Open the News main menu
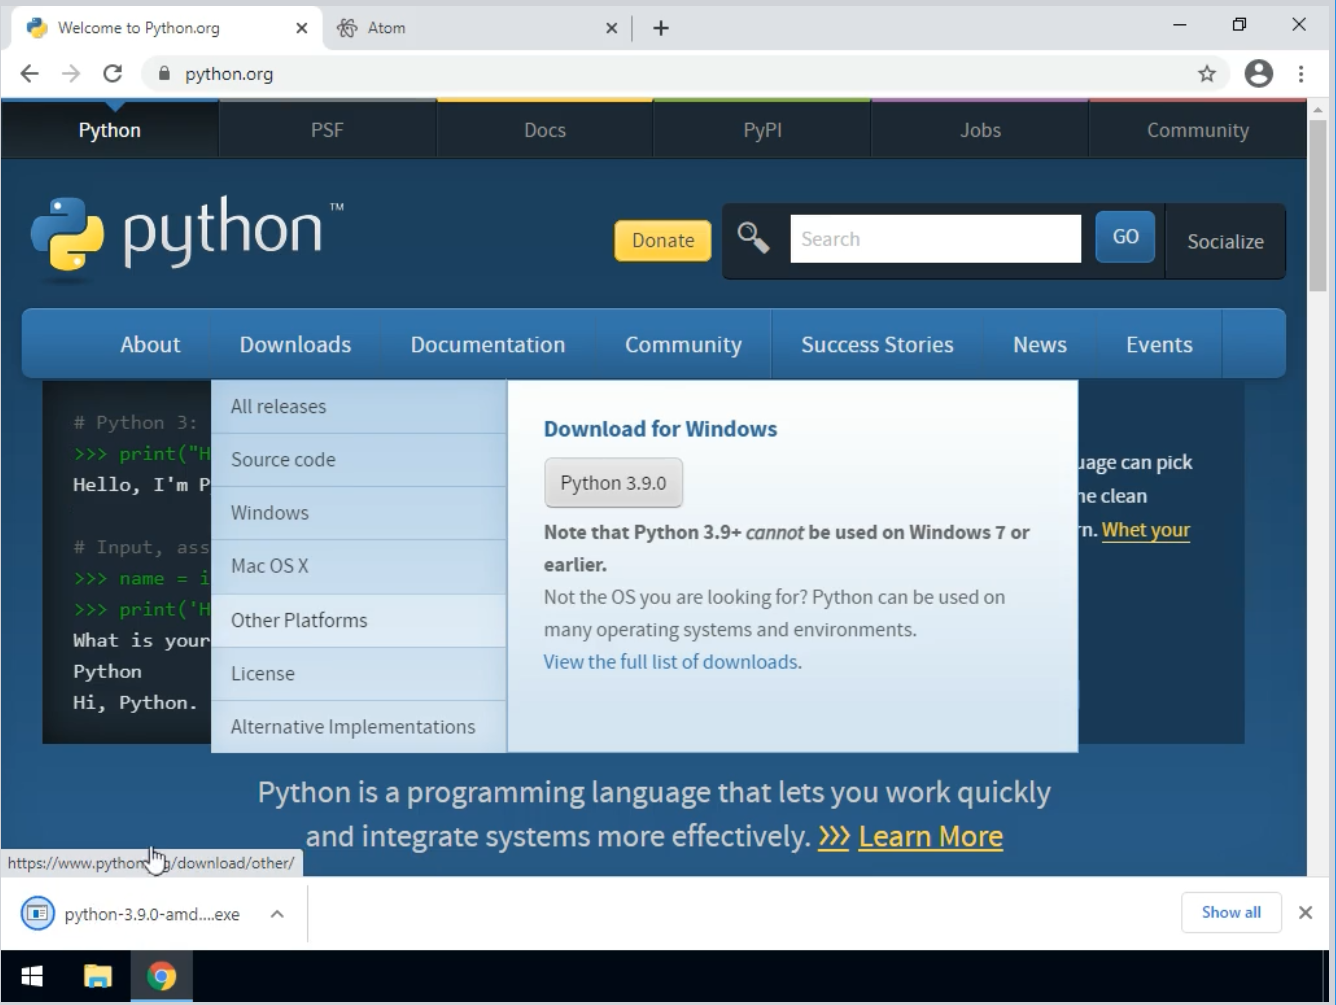 (1040, 344)
